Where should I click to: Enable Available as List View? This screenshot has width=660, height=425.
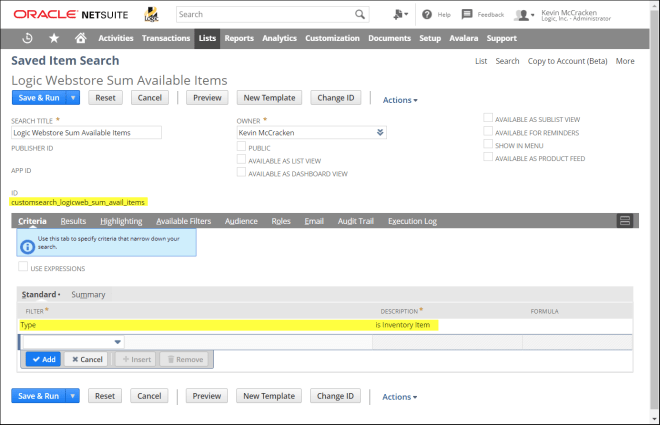(x=241, y=159)
